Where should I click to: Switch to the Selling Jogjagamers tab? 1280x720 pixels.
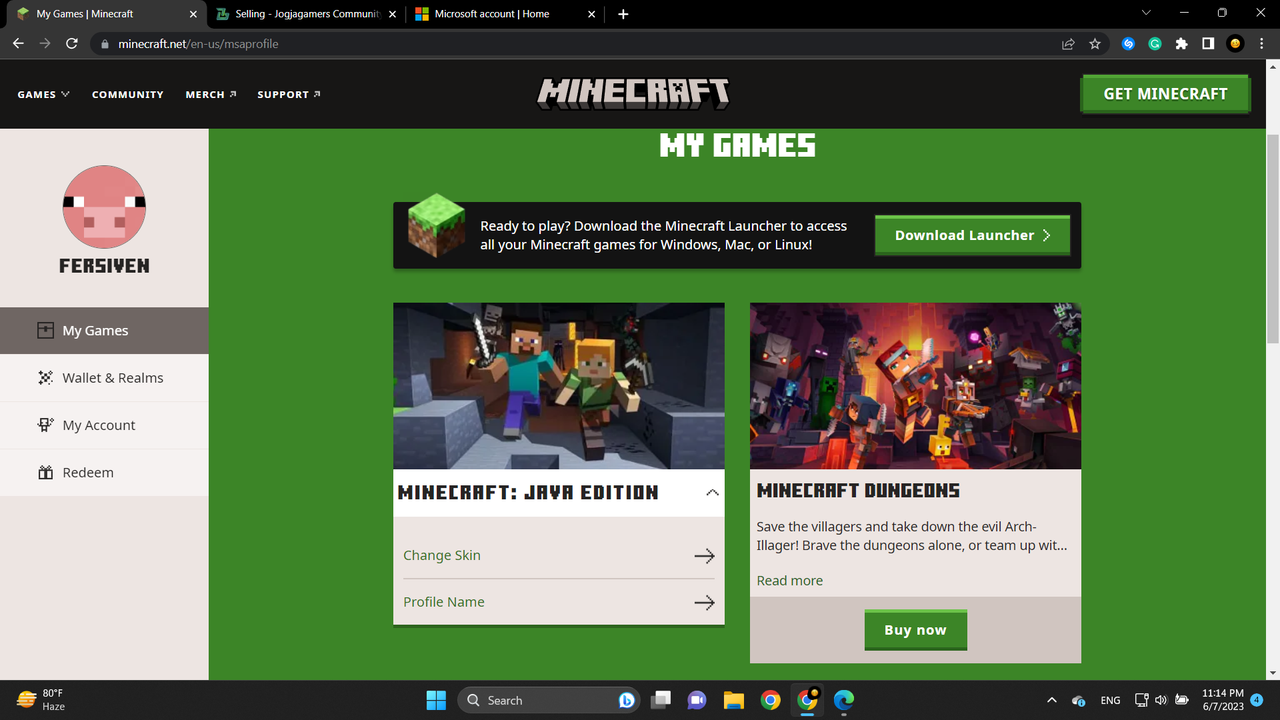306,14
